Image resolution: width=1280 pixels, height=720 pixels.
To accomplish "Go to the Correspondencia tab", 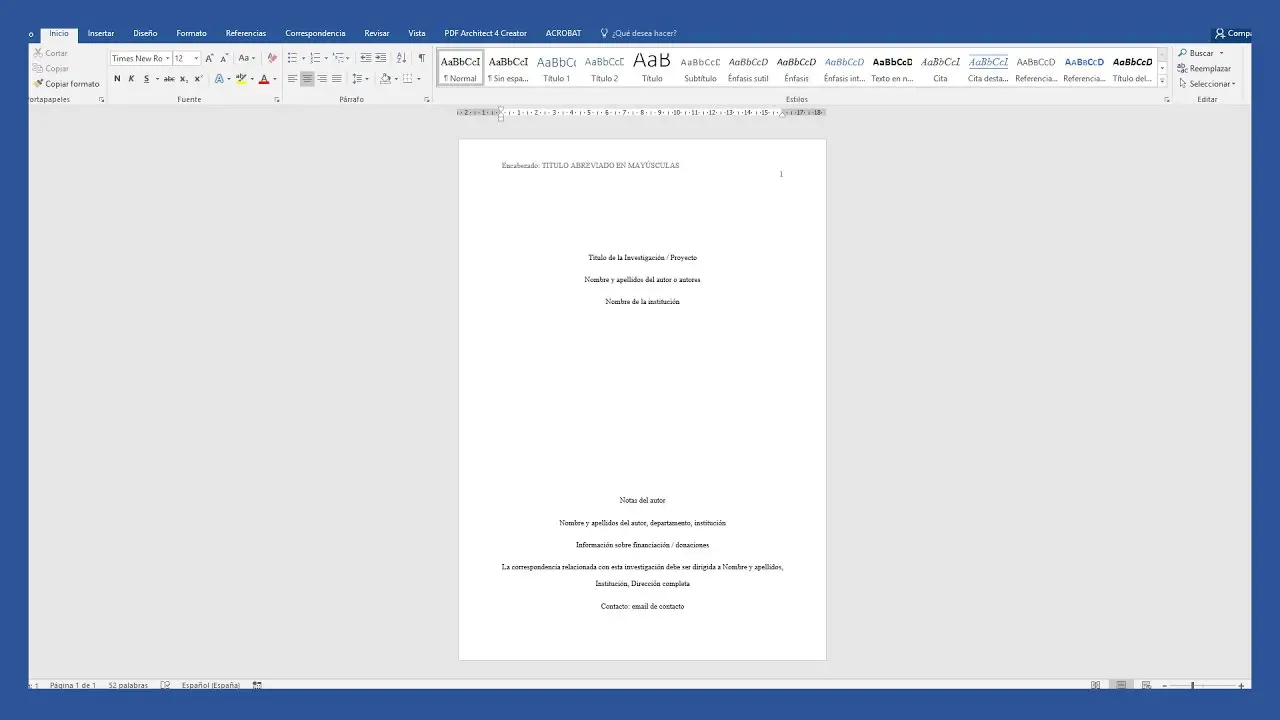I will click(315, 33).
